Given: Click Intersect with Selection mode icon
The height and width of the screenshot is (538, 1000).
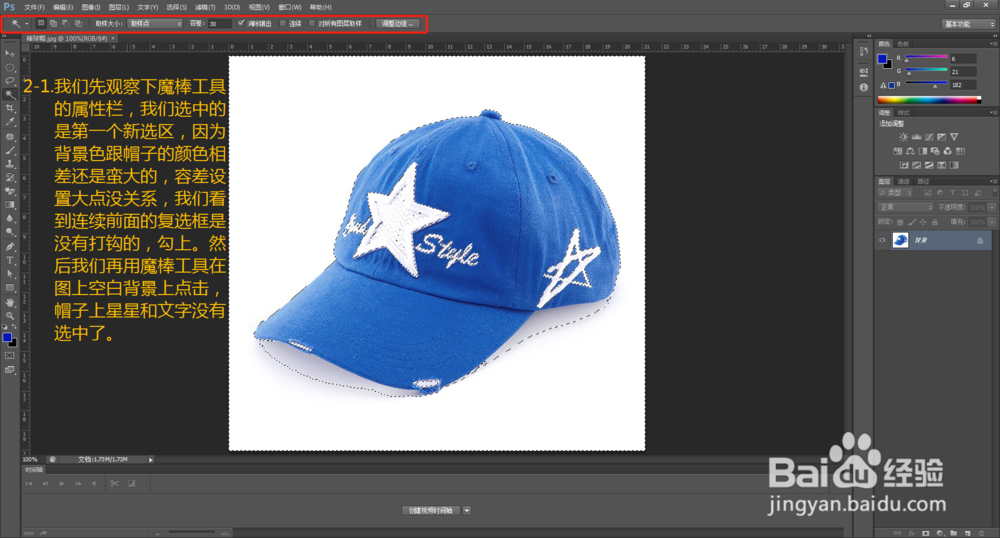Looking at the screenshot, I should click(x=78, y=24).
